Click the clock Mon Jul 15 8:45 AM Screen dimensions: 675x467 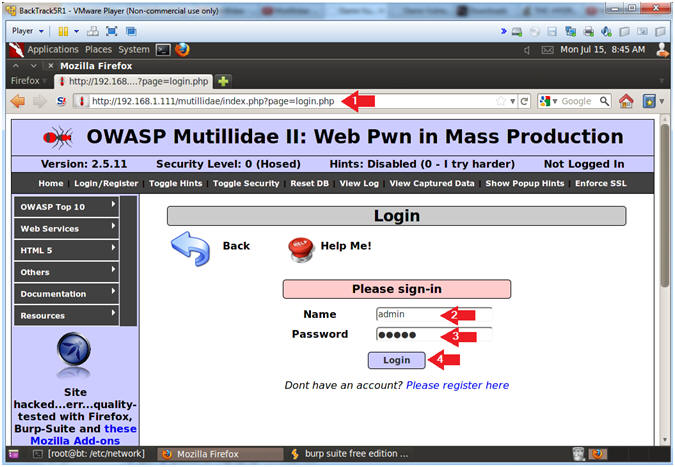click(x=602, y=49)
